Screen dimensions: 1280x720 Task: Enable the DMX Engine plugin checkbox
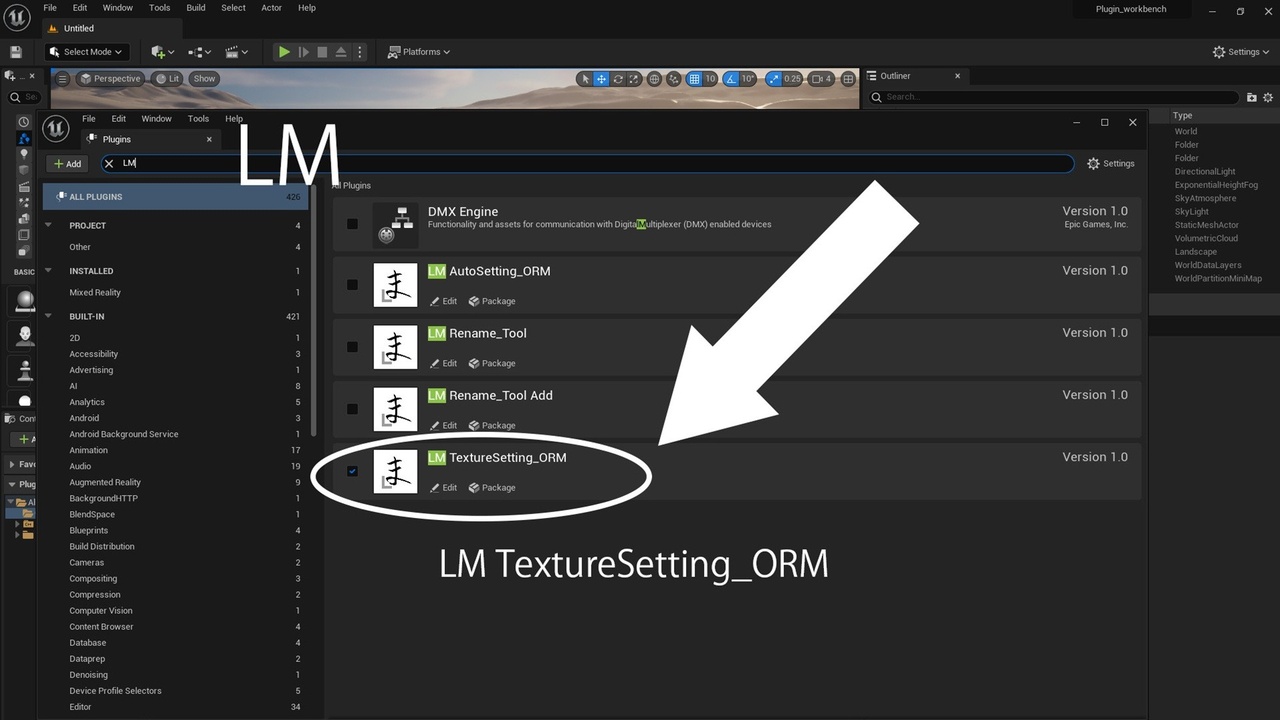tap(352, 223)
